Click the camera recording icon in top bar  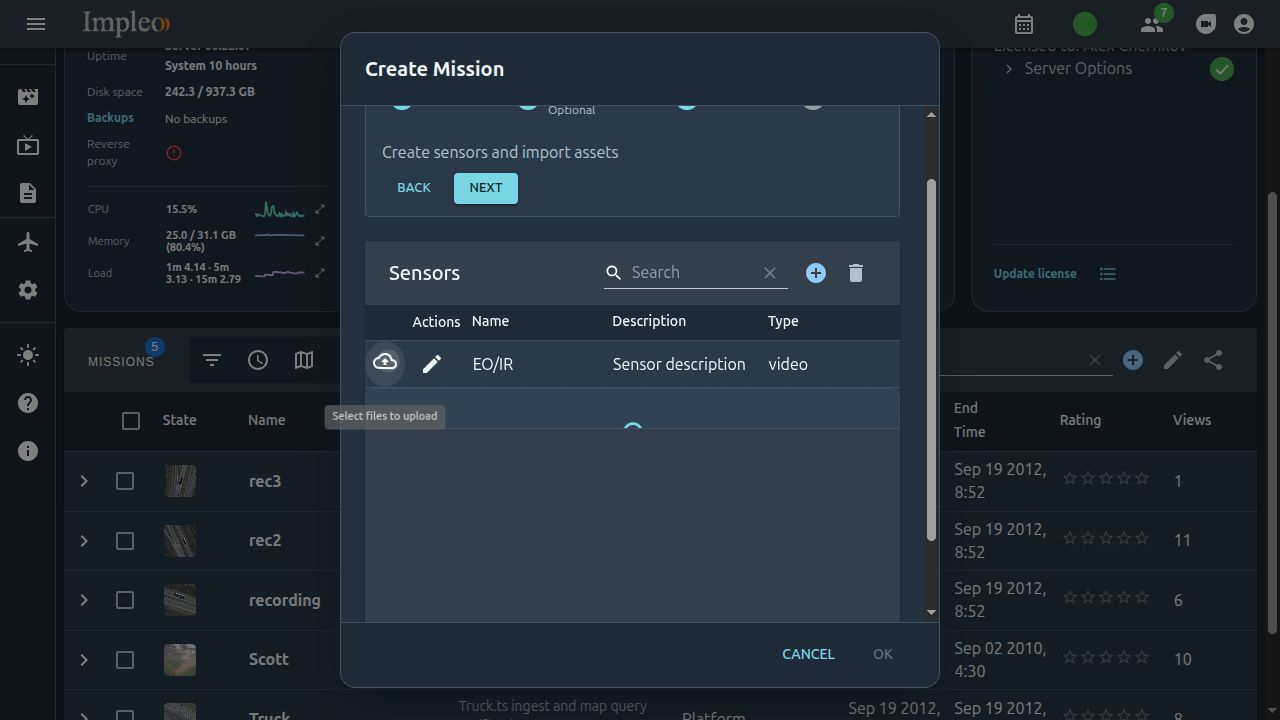[1206, 24]
